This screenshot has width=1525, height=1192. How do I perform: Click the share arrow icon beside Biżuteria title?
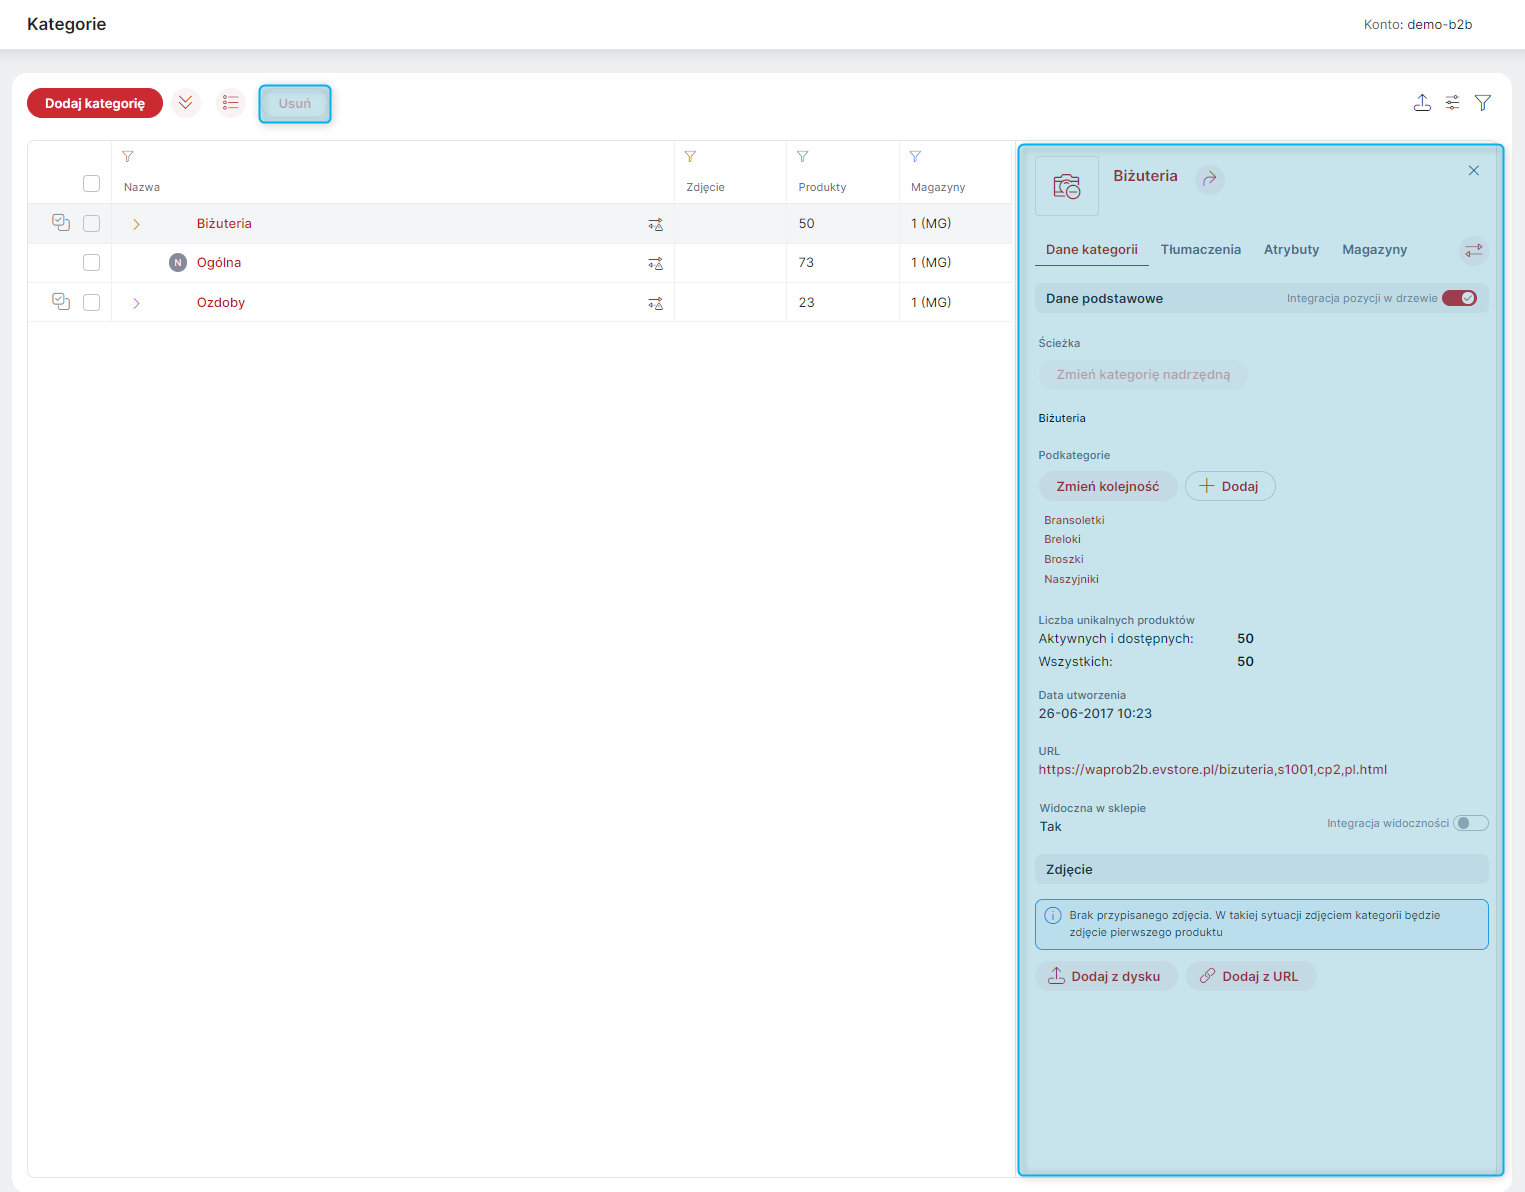click(x=1210, y=179)
